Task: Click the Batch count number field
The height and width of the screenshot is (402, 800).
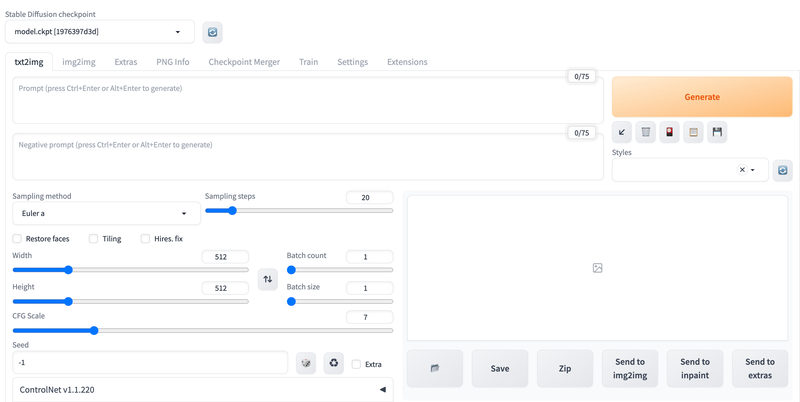Action: pos(370,257)
